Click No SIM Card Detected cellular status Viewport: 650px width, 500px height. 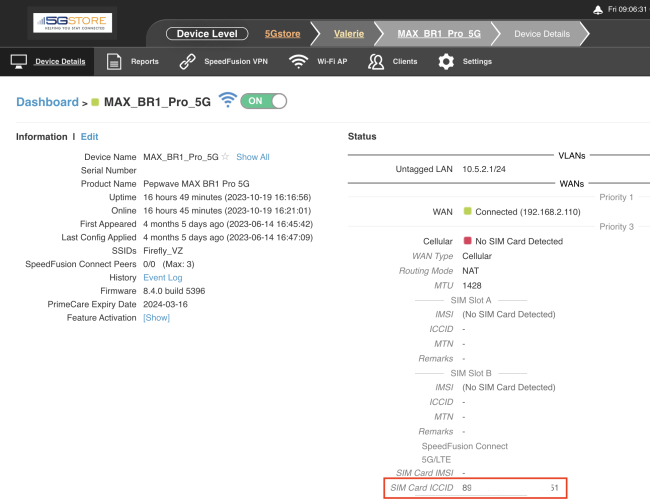pyautogui.click(x=519, y=241)
